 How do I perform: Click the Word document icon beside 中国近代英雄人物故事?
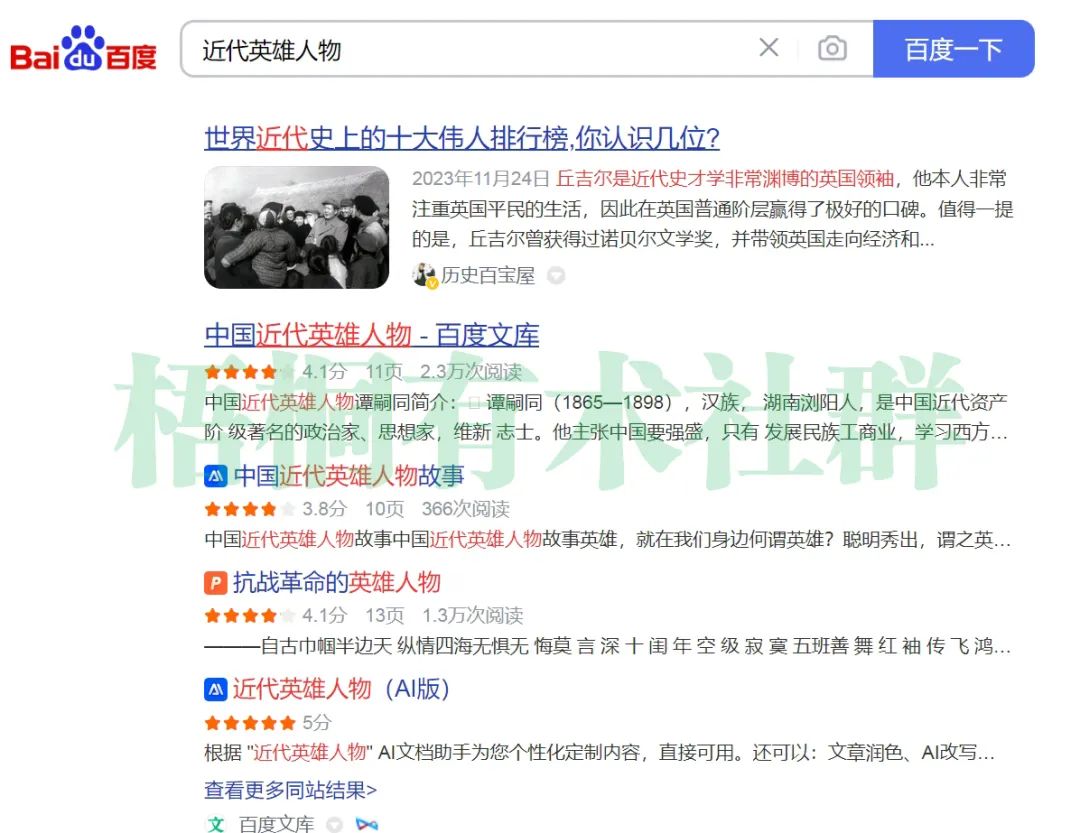pyautogui.click(x=213, y=477)
